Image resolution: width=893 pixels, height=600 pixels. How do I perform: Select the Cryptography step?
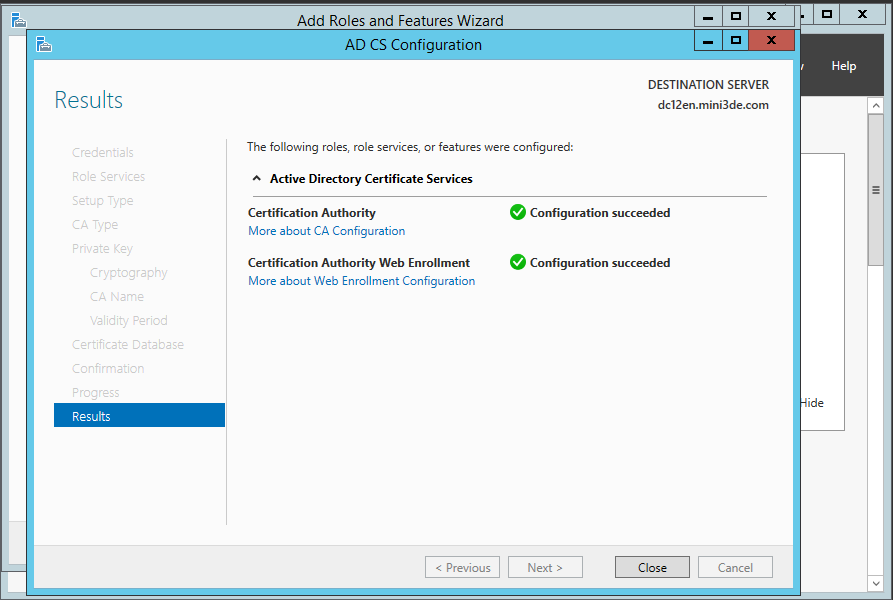pyautogui.click(x=129, y=273)
